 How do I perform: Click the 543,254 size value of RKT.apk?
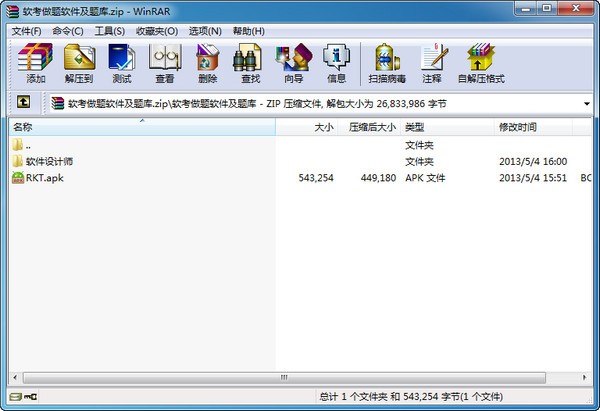[316, 178]
